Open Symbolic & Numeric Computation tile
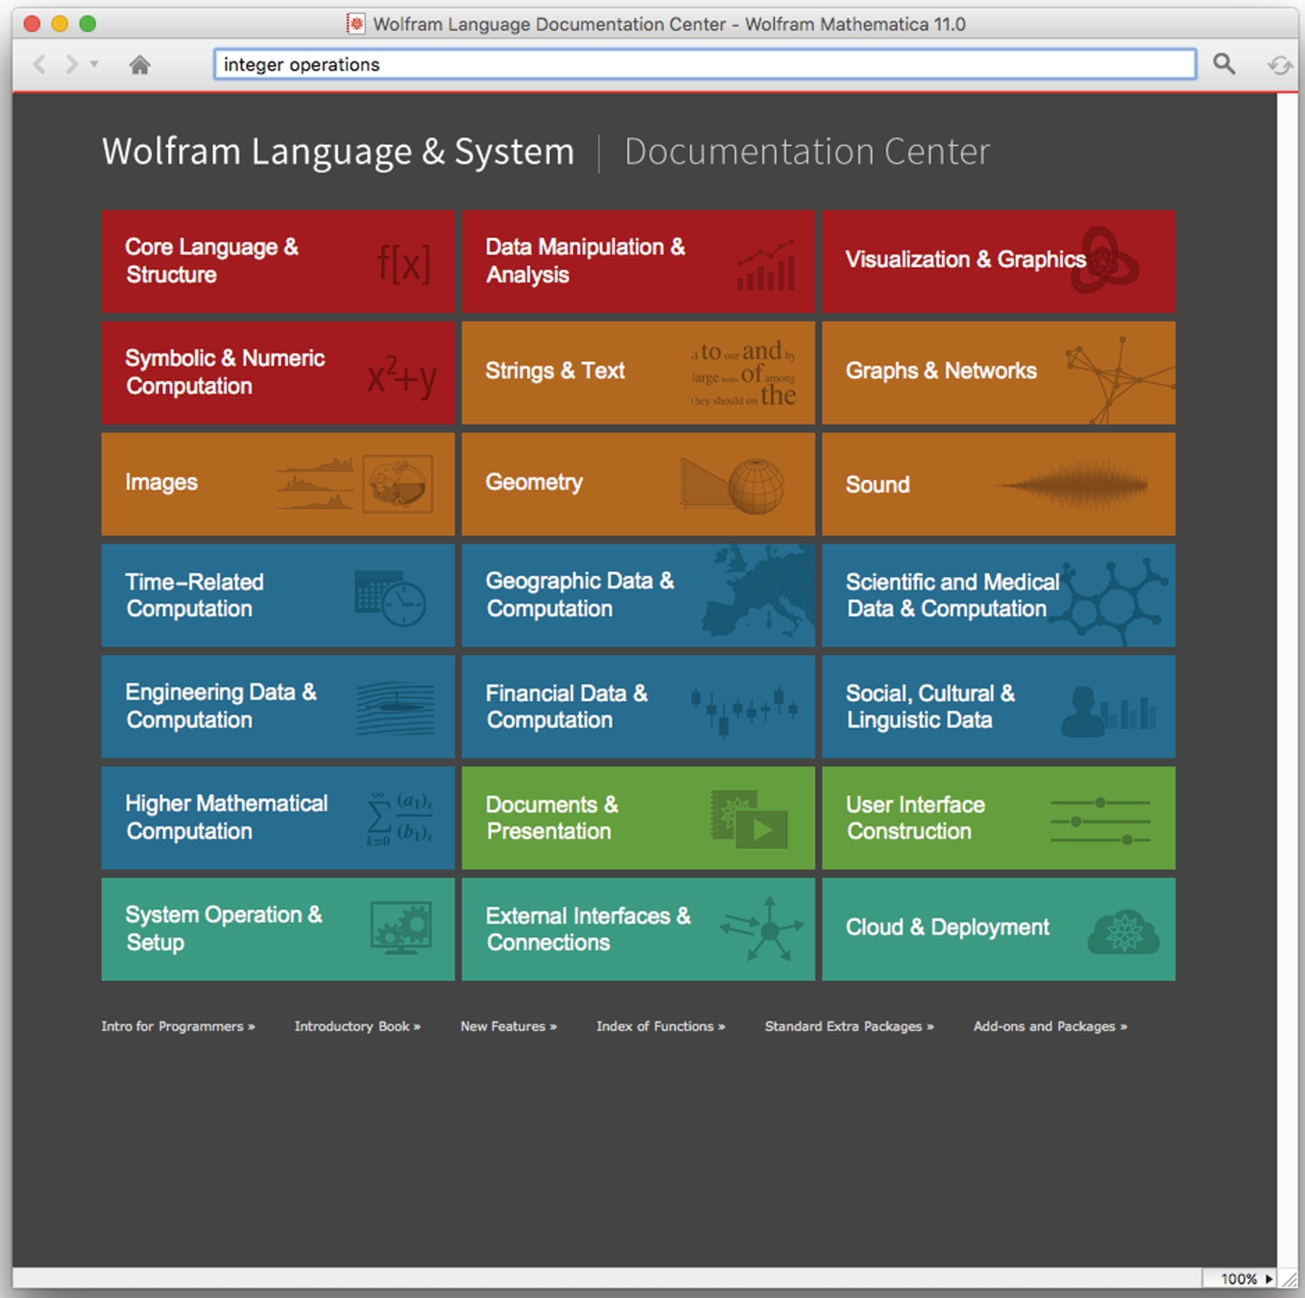This screenshot has width=1305, height=1298. coord(278,372)
